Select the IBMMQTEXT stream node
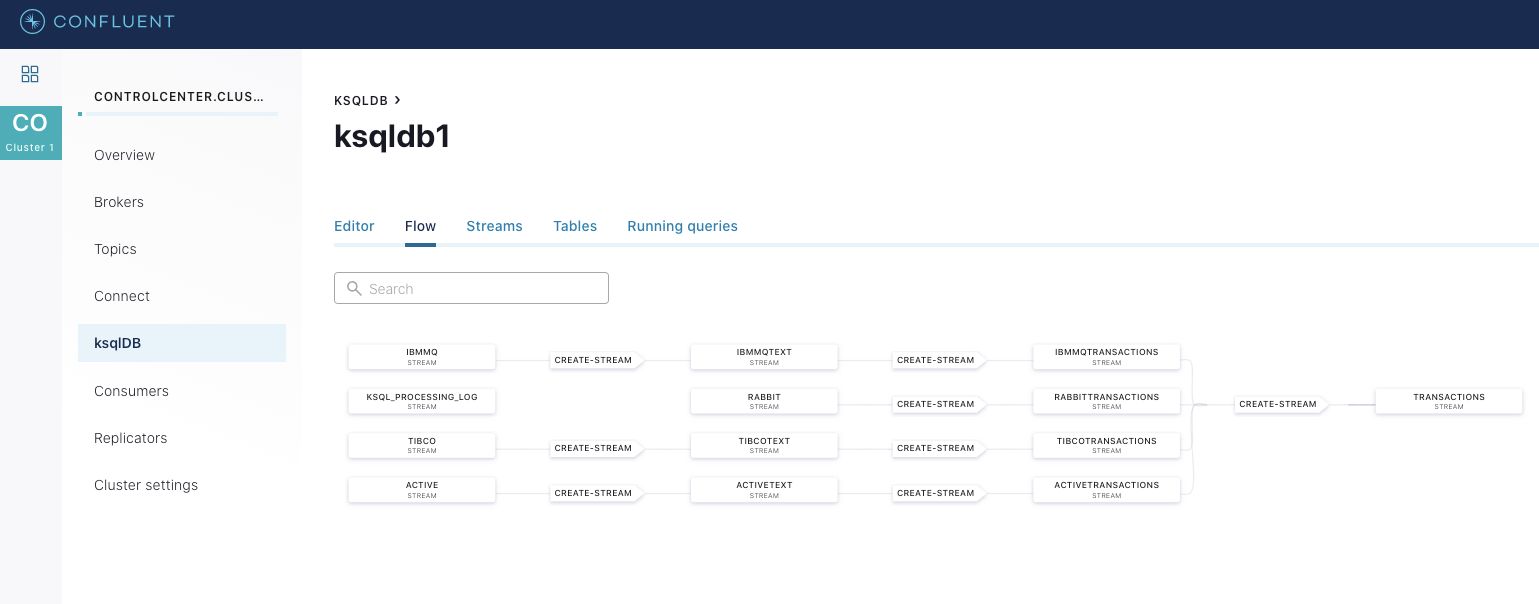The image size is (1539, 604). point(764,357)
